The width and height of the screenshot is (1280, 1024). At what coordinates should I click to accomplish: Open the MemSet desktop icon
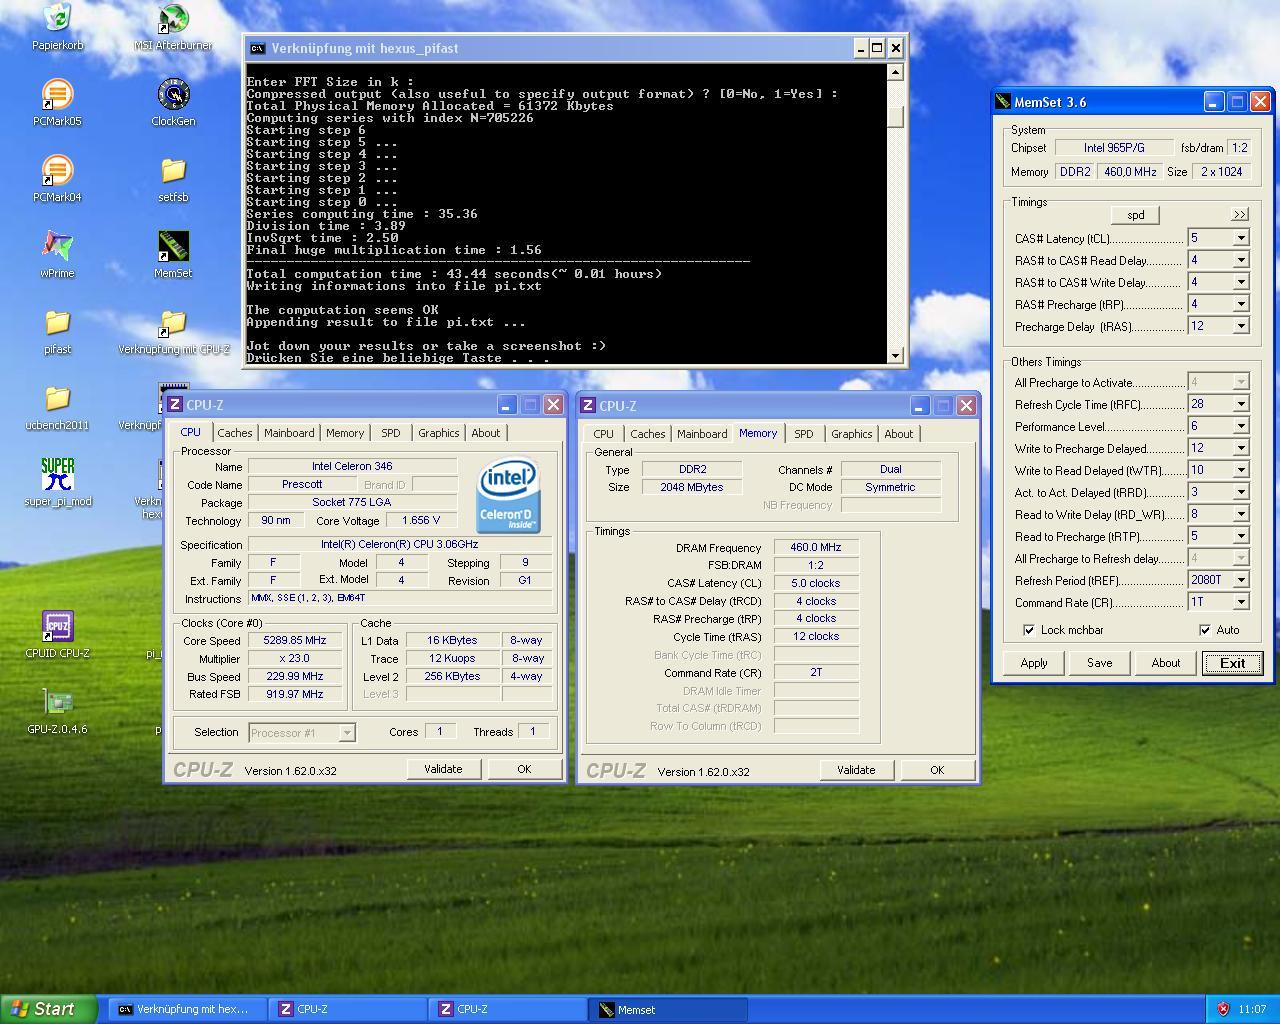(173, 254)
